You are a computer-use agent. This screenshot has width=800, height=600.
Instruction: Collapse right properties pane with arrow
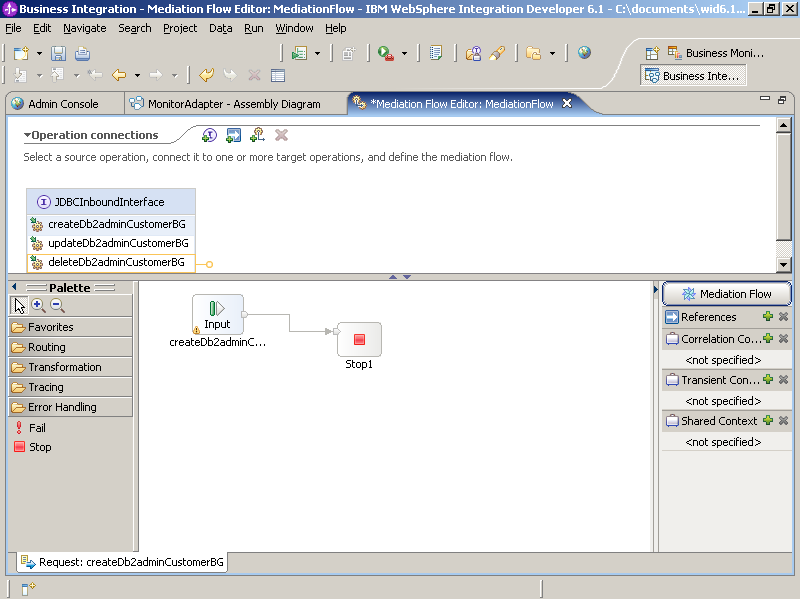(656, 289)
